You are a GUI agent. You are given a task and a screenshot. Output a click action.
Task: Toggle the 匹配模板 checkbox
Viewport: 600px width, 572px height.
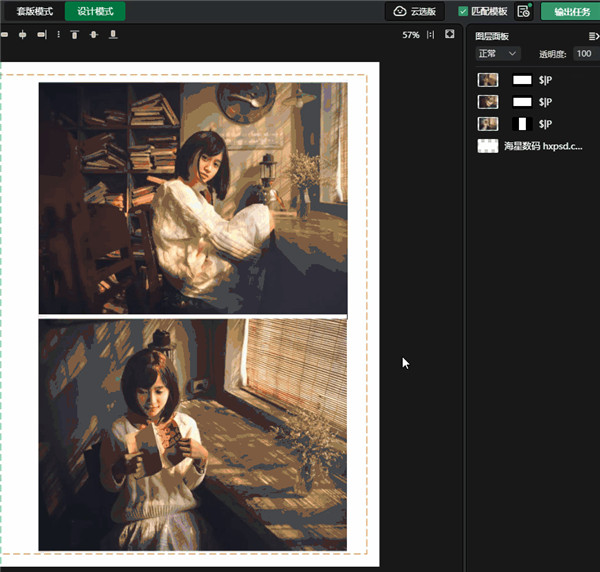point(463,11)
